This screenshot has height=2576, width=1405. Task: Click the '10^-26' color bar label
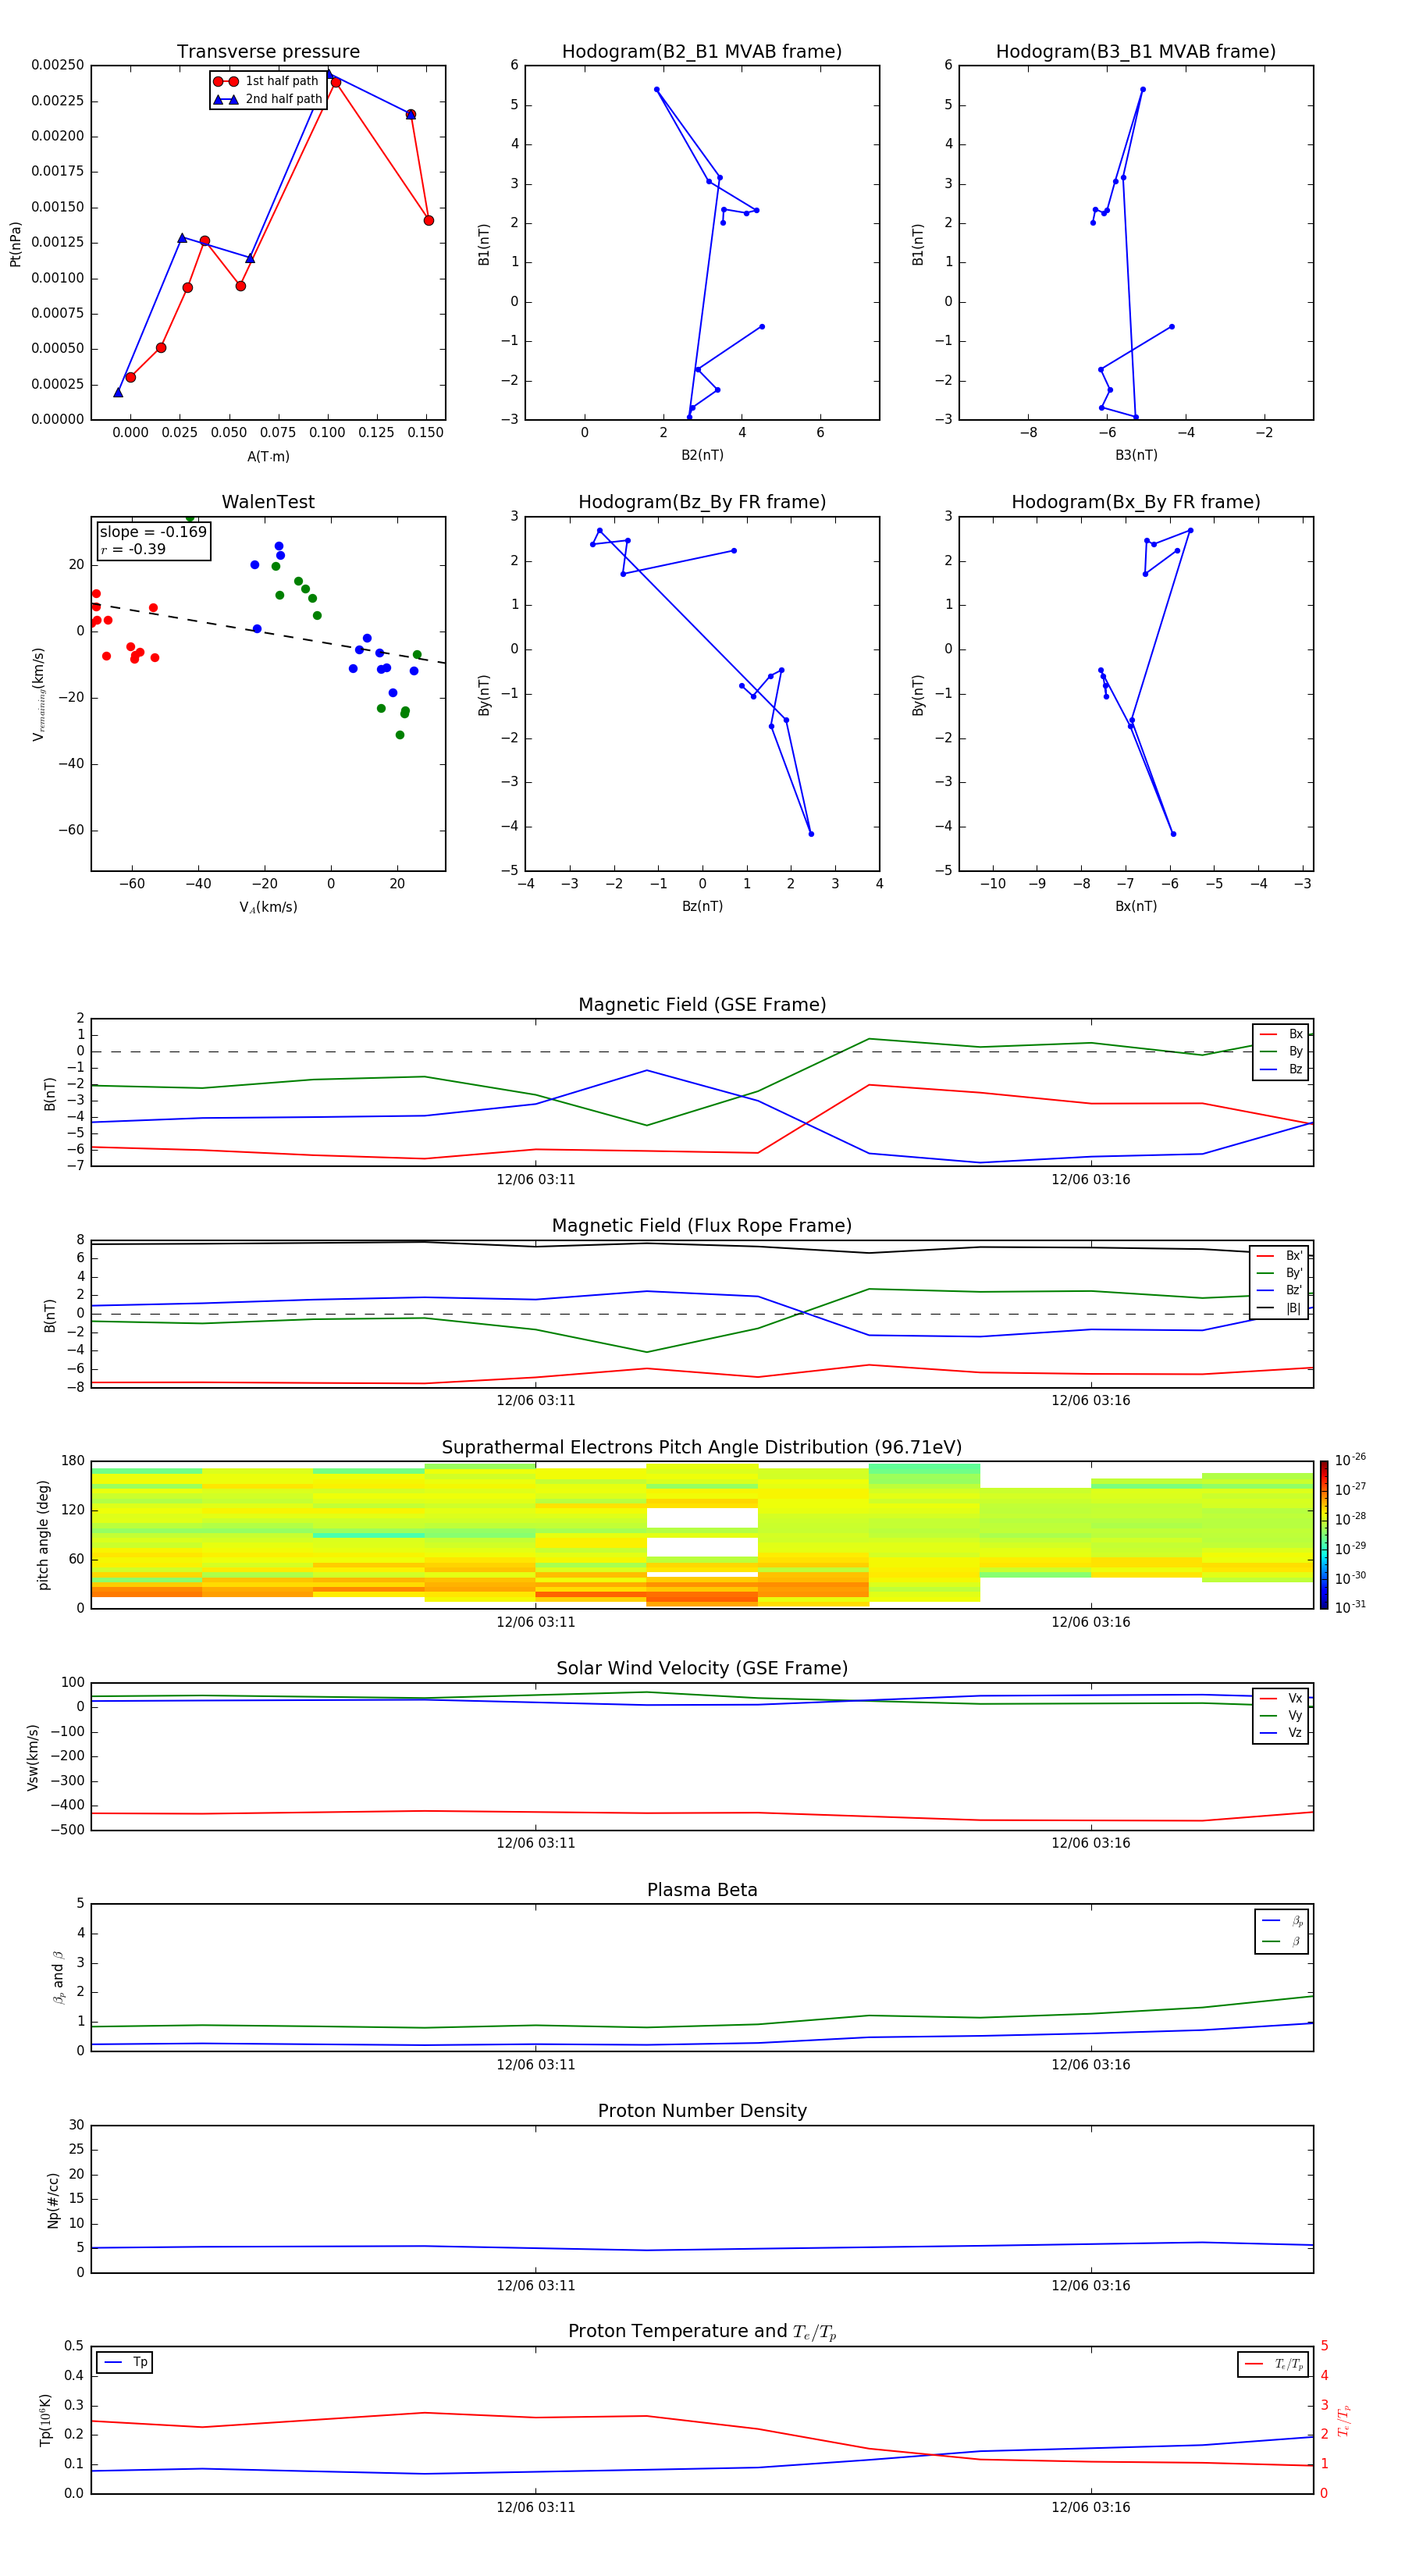pos(1350,1460)
